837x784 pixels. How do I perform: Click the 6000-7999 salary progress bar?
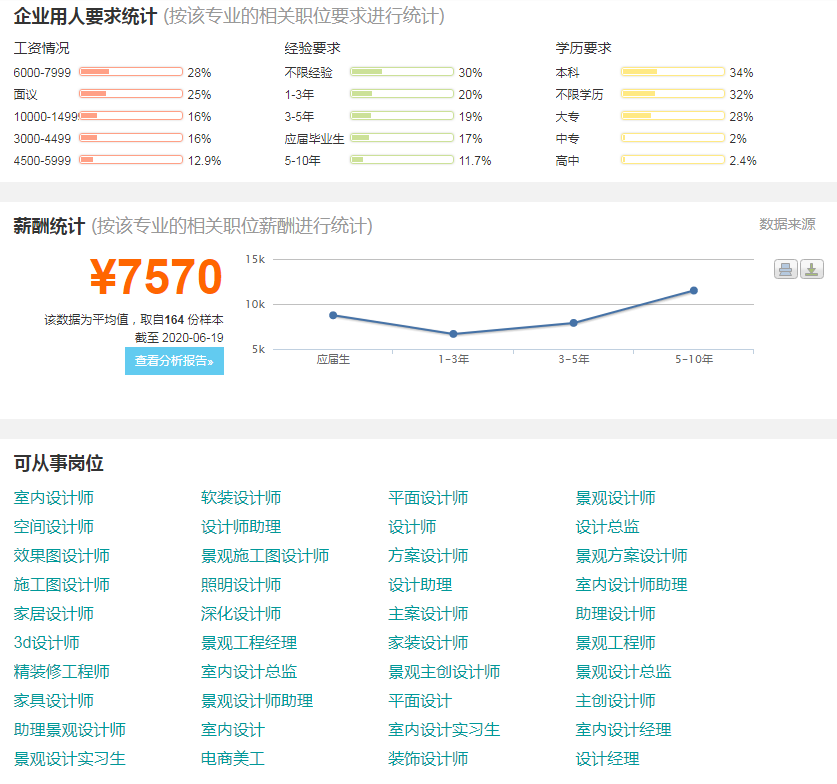click(131, 72)
